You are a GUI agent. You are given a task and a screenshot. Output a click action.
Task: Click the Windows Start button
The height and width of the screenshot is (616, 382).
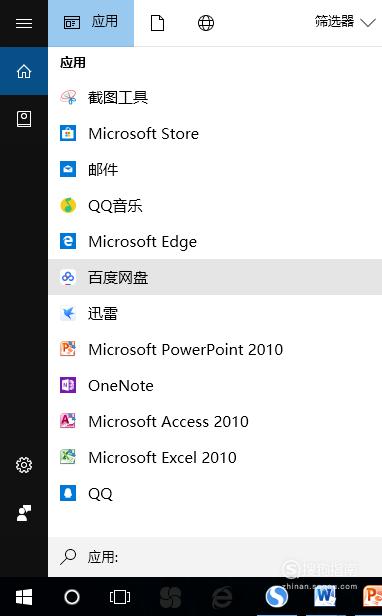pyautogui.click(x=24, y=597)
